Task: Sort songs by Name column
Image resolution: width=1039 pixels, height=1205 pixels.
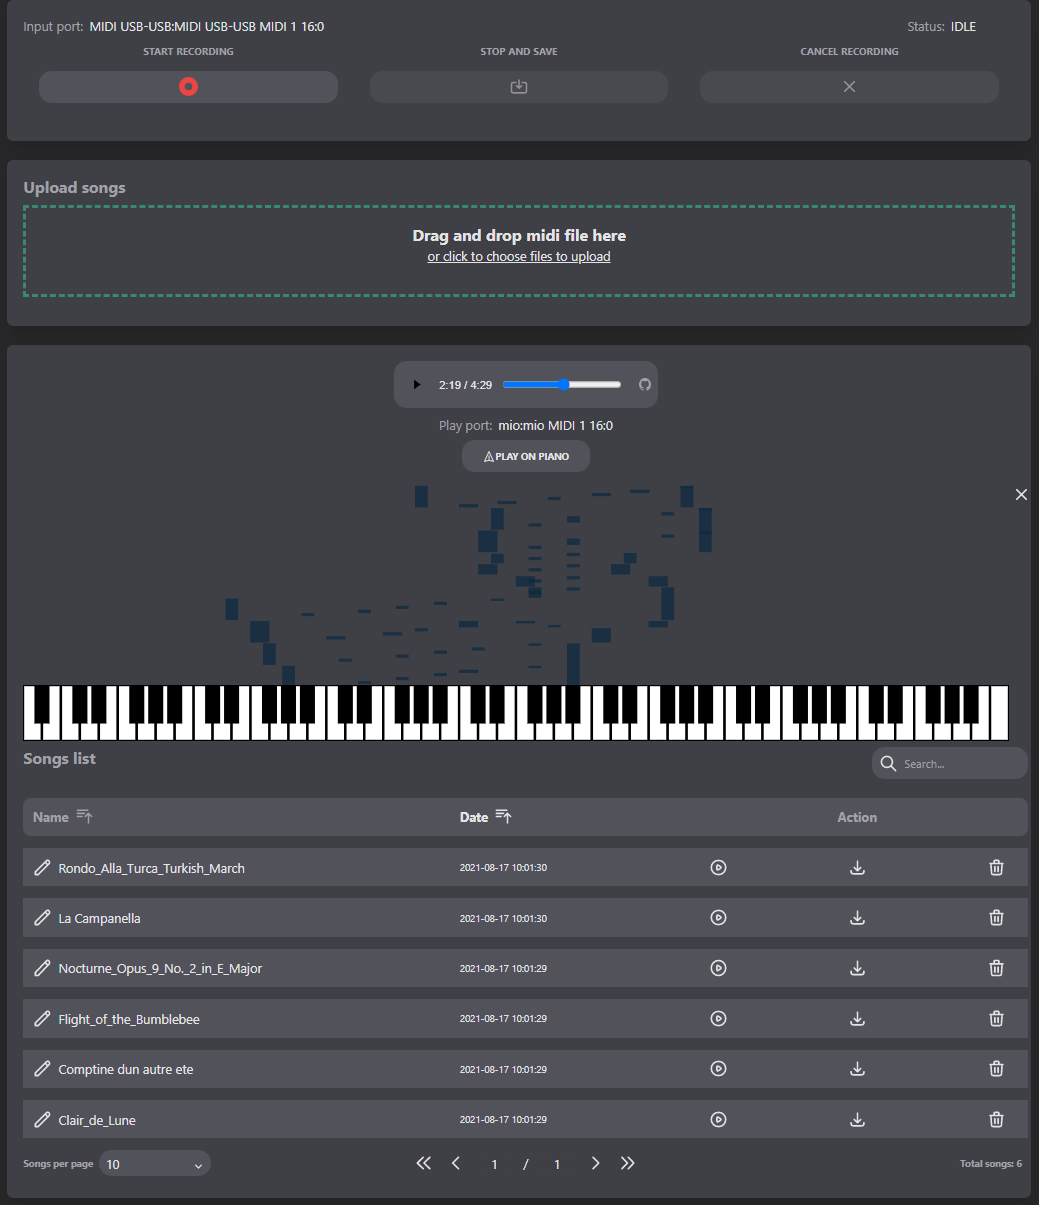Action: (63, 817)
